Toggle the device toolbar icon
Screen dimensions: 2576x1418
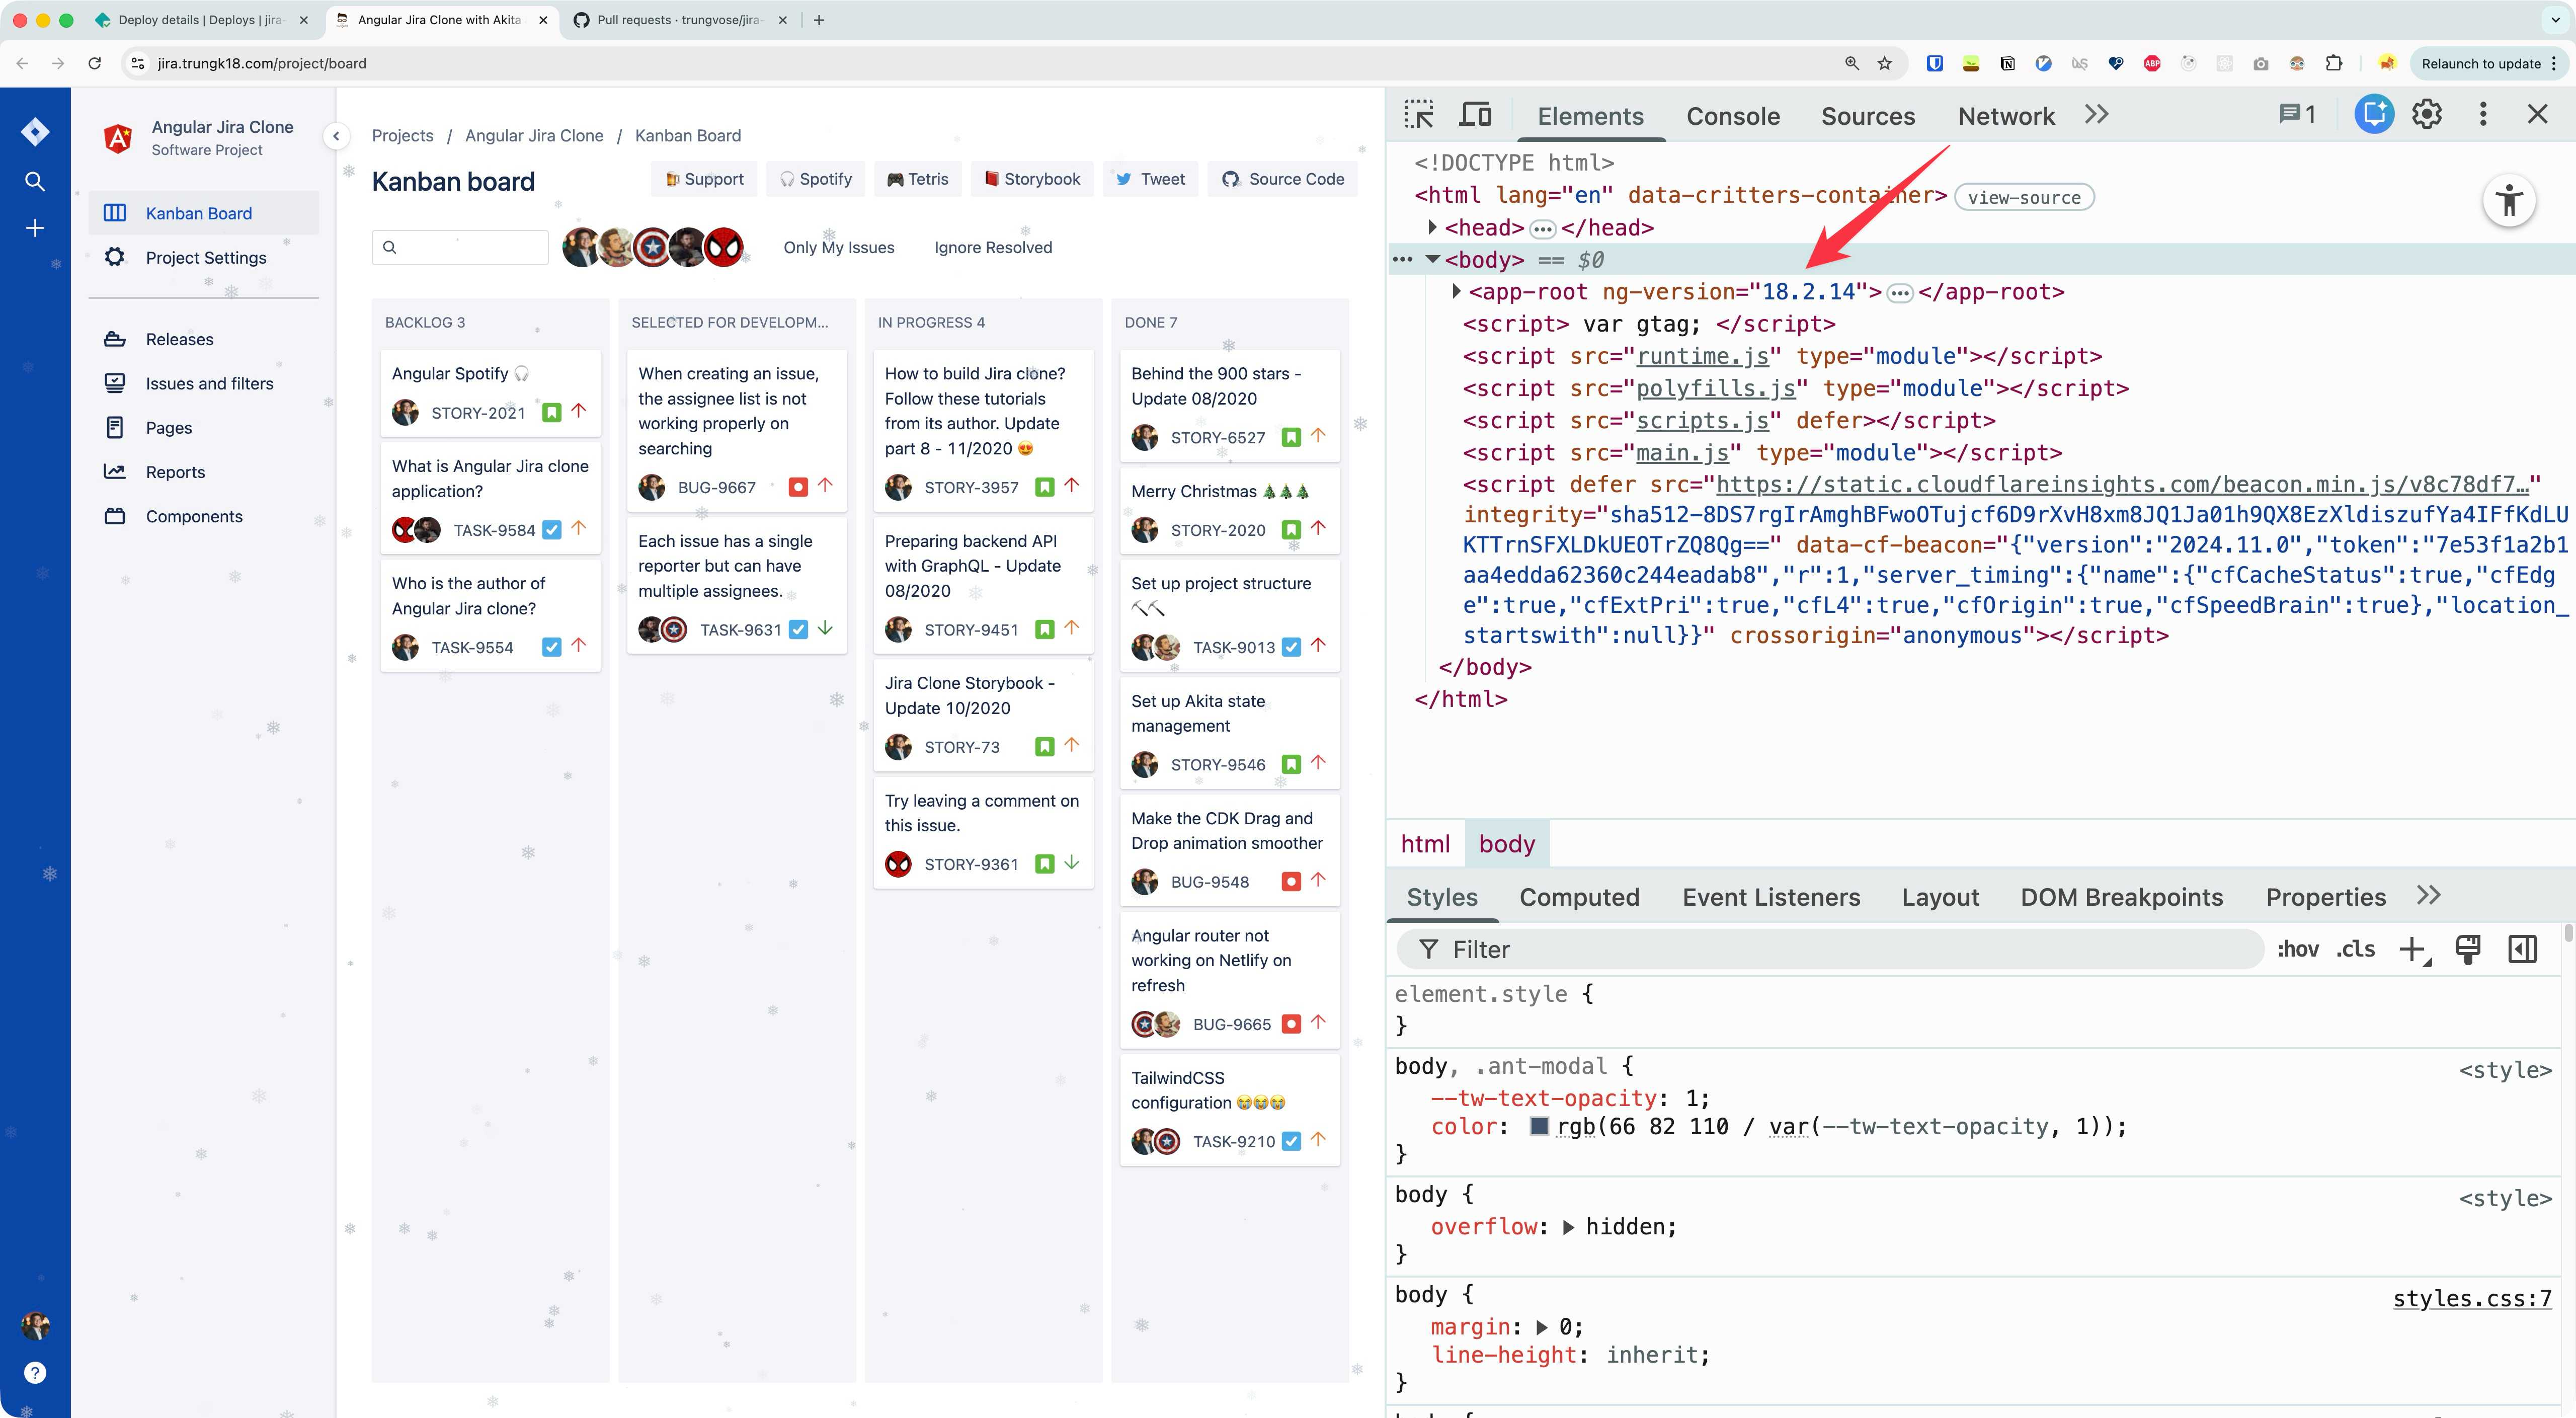coord(1475,115)
